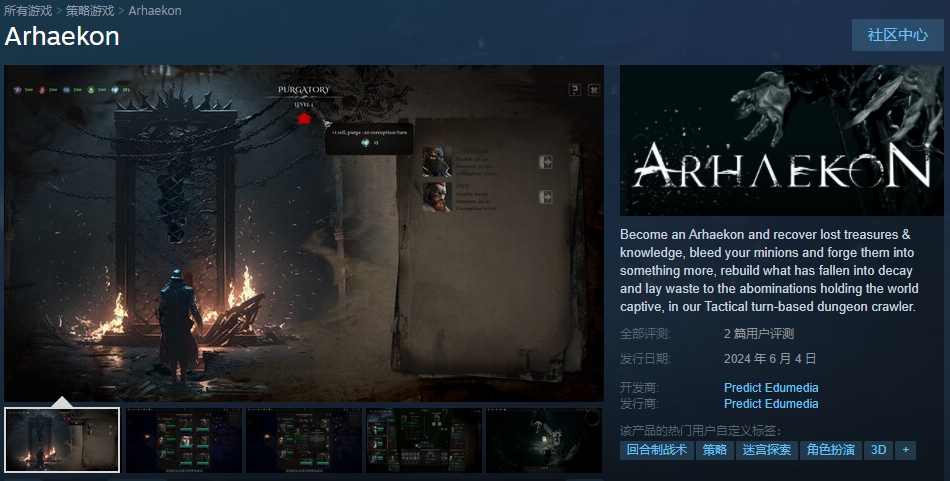This screenshot has height=481, width=950.
Task: Open developer link Predict Edumedia next to 开发商
Action: coord(771,388)
